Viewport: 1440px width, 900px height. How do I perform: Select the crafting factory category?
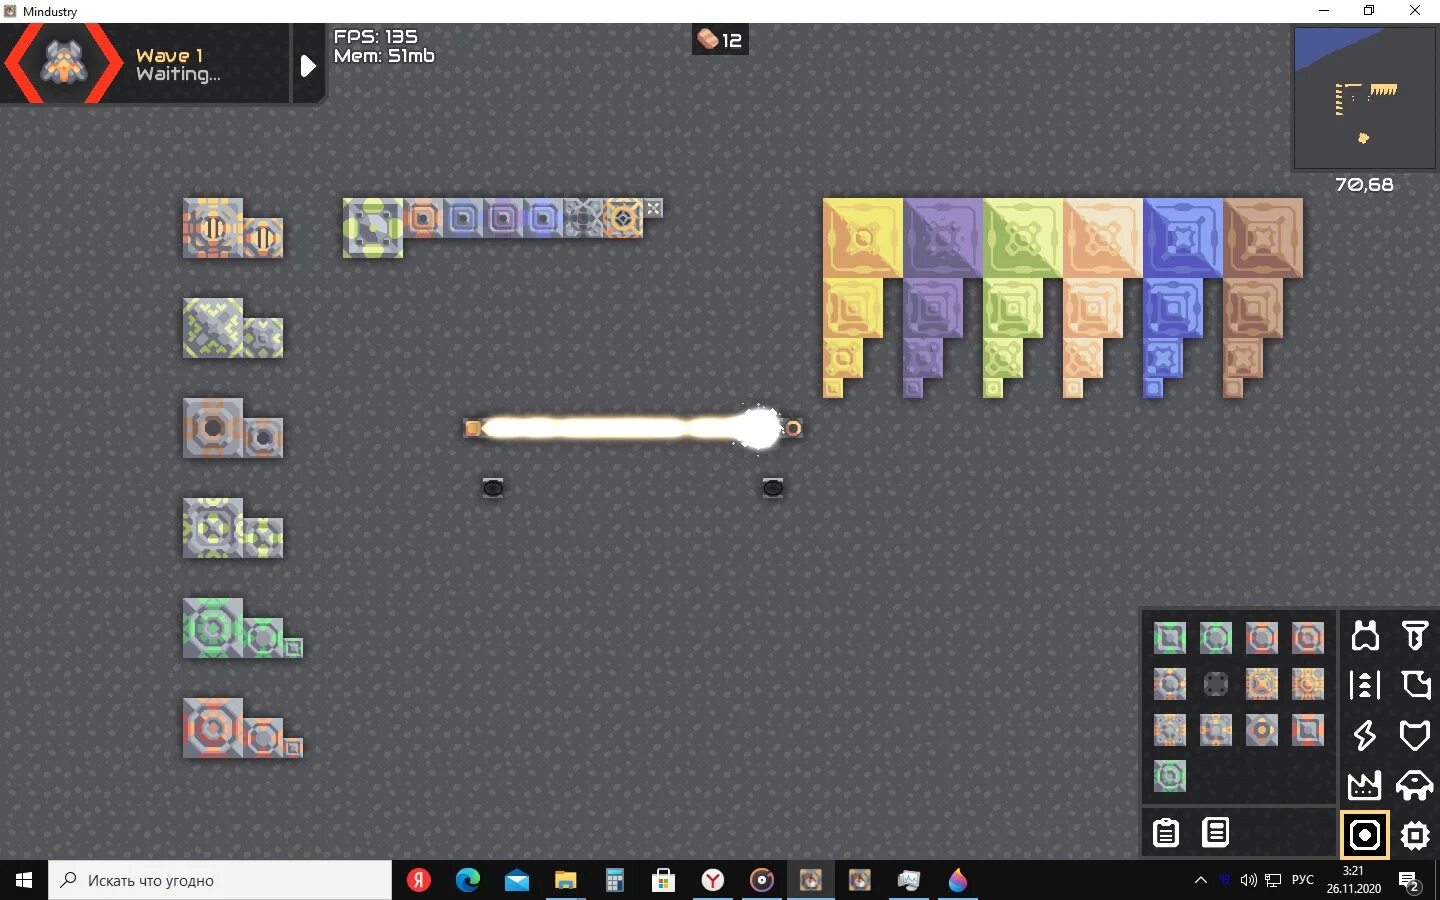[x=1365, y=785]
